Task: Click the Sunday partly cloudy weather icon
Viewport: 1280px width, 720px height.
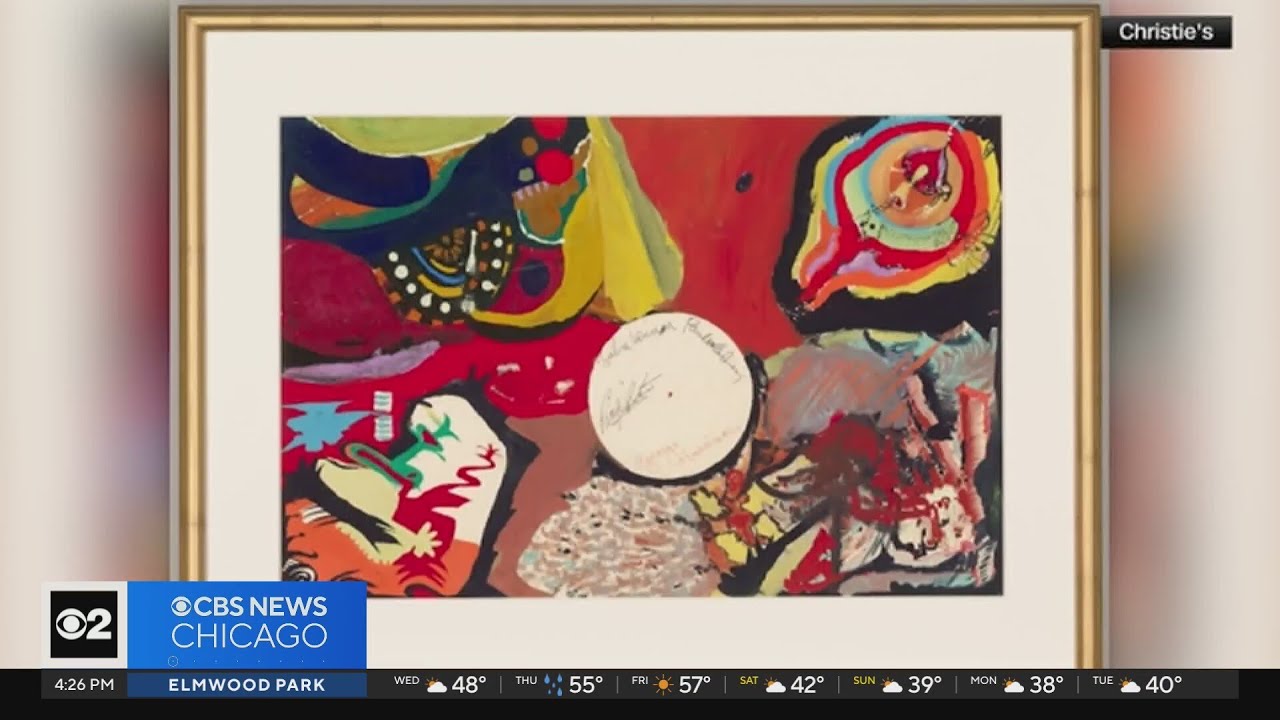Action: pyautogui.click(x=892, y=685)
